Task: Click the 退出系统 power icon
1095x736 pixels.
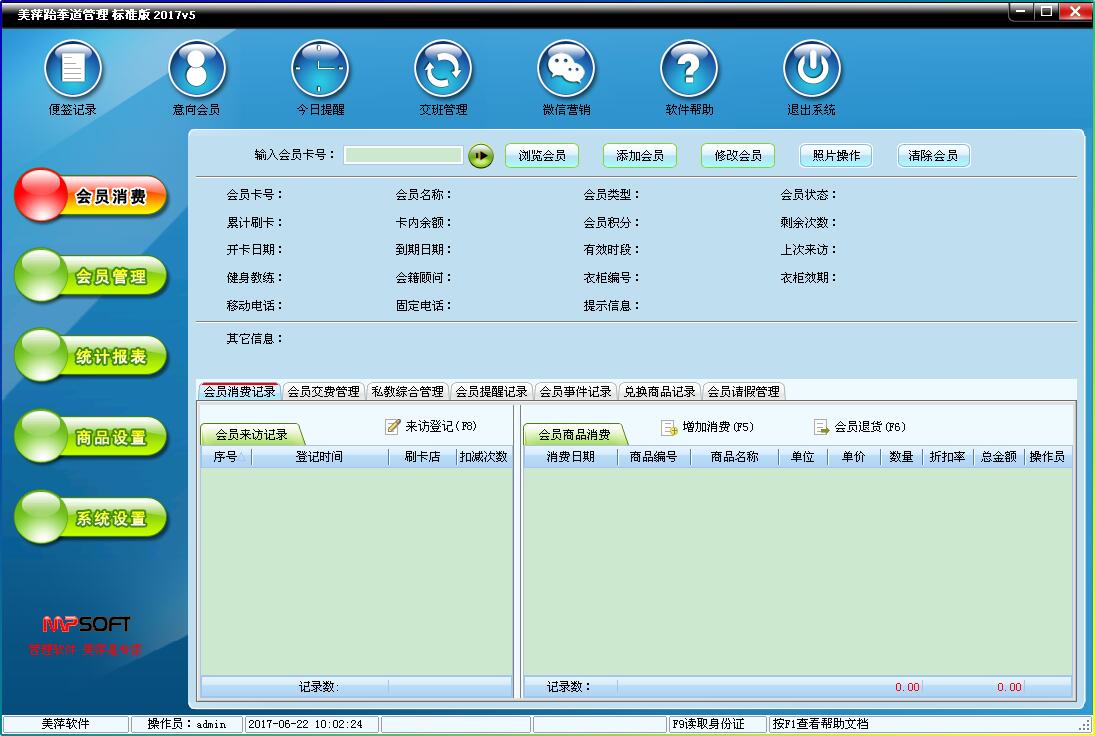Action: click(811, 68)
